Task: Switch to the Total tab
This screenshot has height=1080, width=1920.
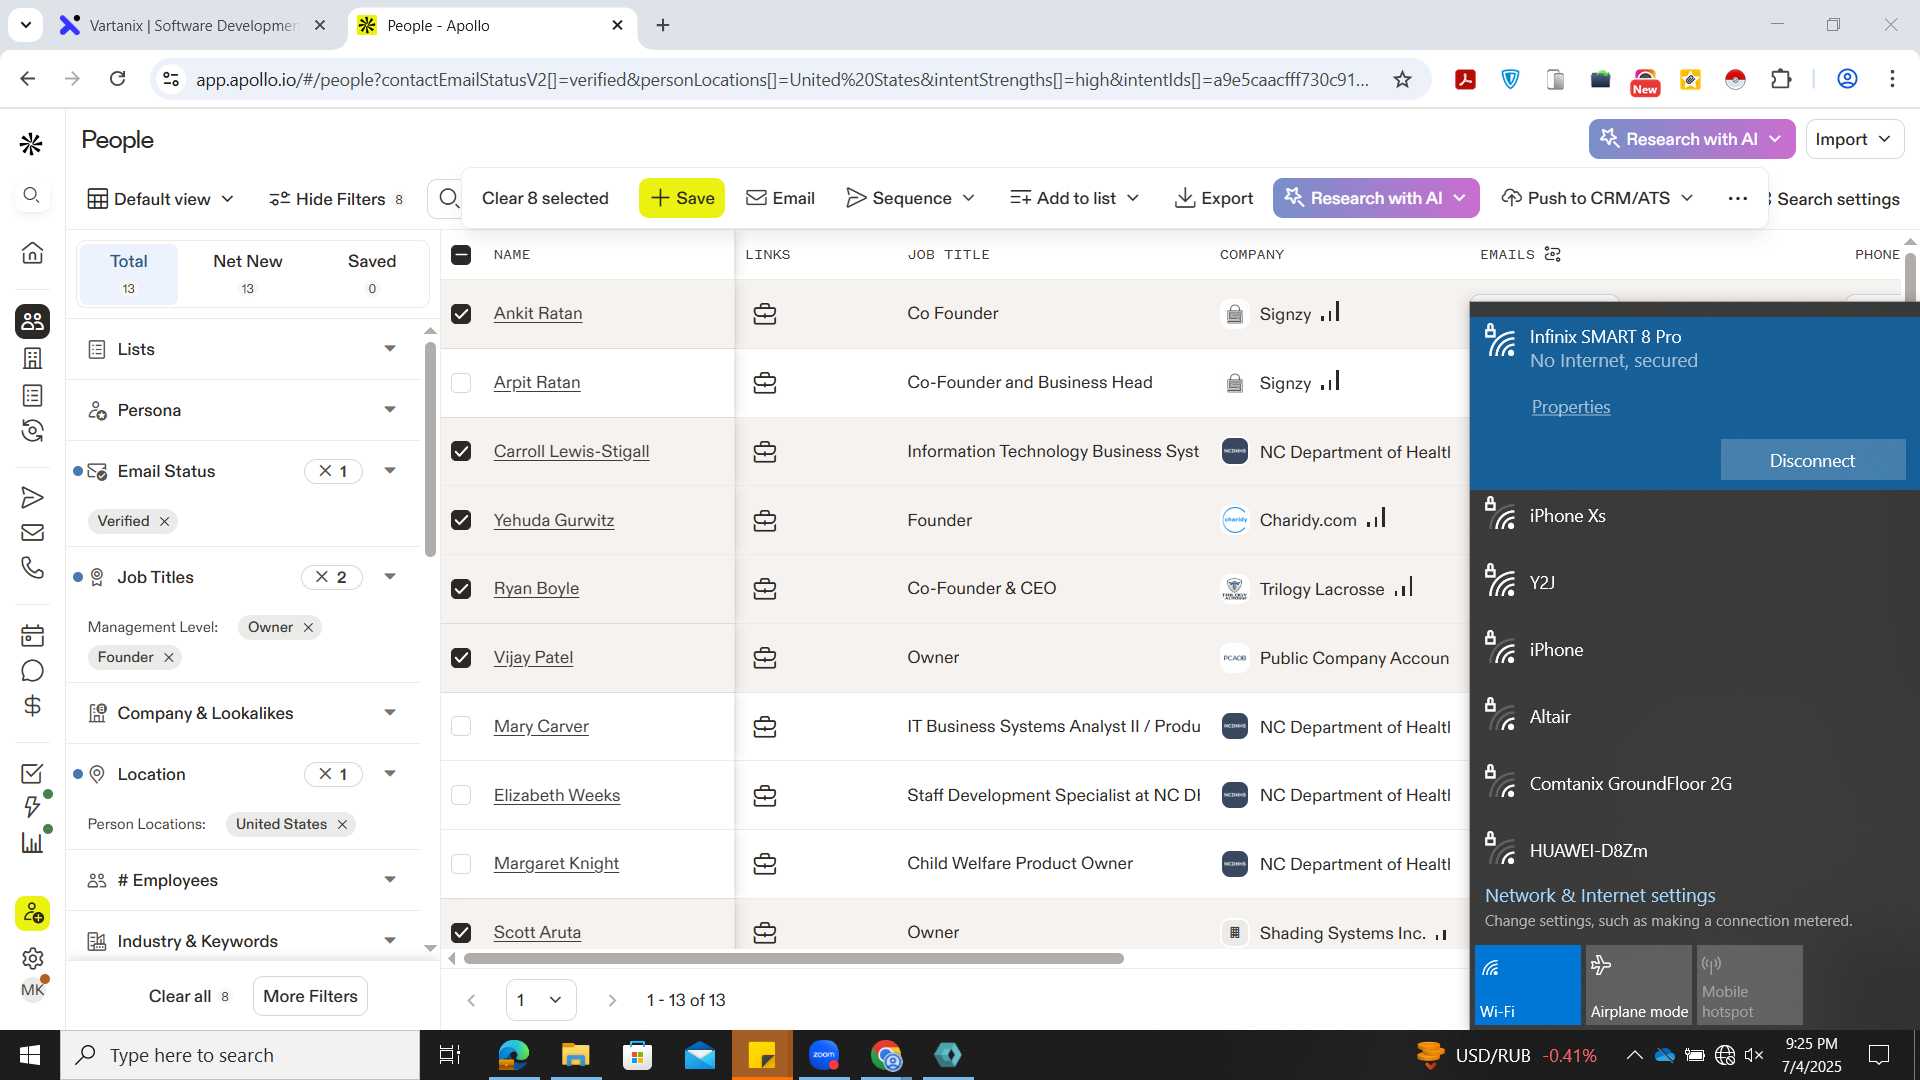Action: [x=128, y=274]
